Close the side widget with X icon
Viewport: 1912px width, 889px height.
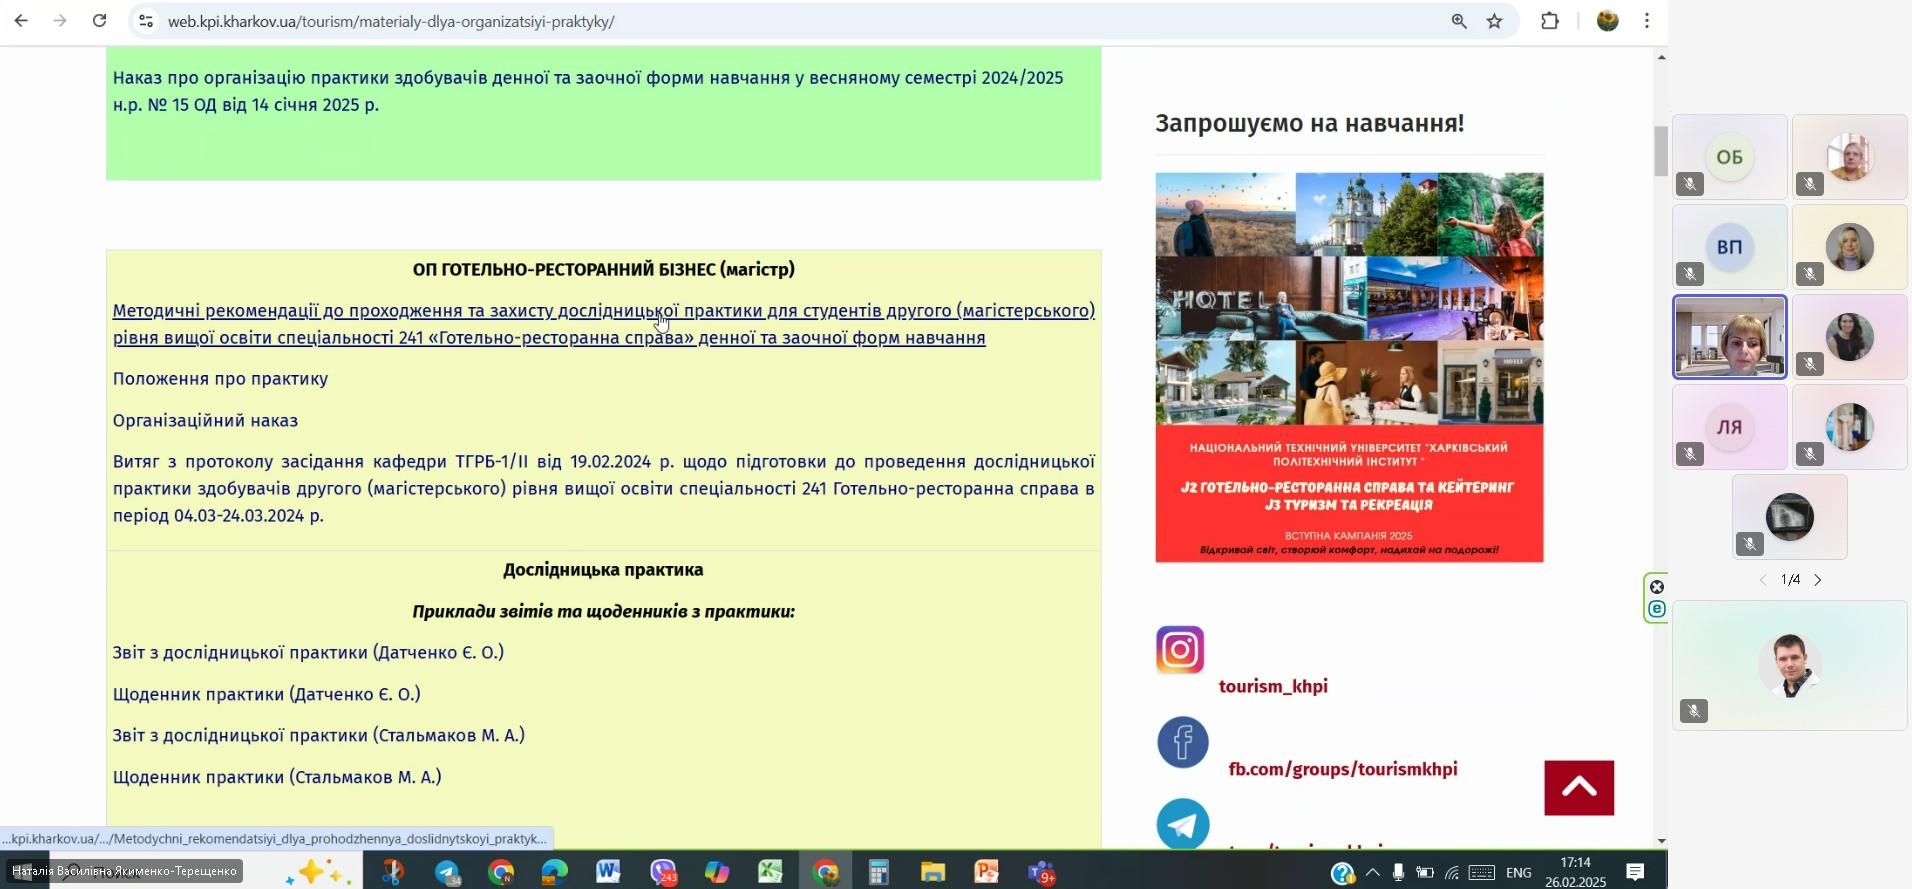(x=1657, y=587)
